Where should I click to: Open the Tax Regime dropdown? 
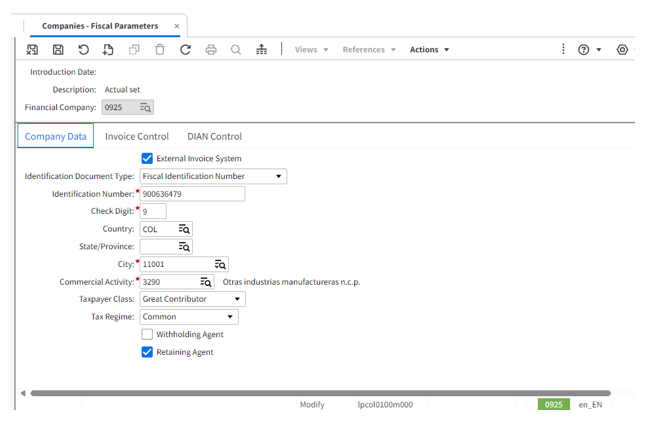(x=230, y=317)
